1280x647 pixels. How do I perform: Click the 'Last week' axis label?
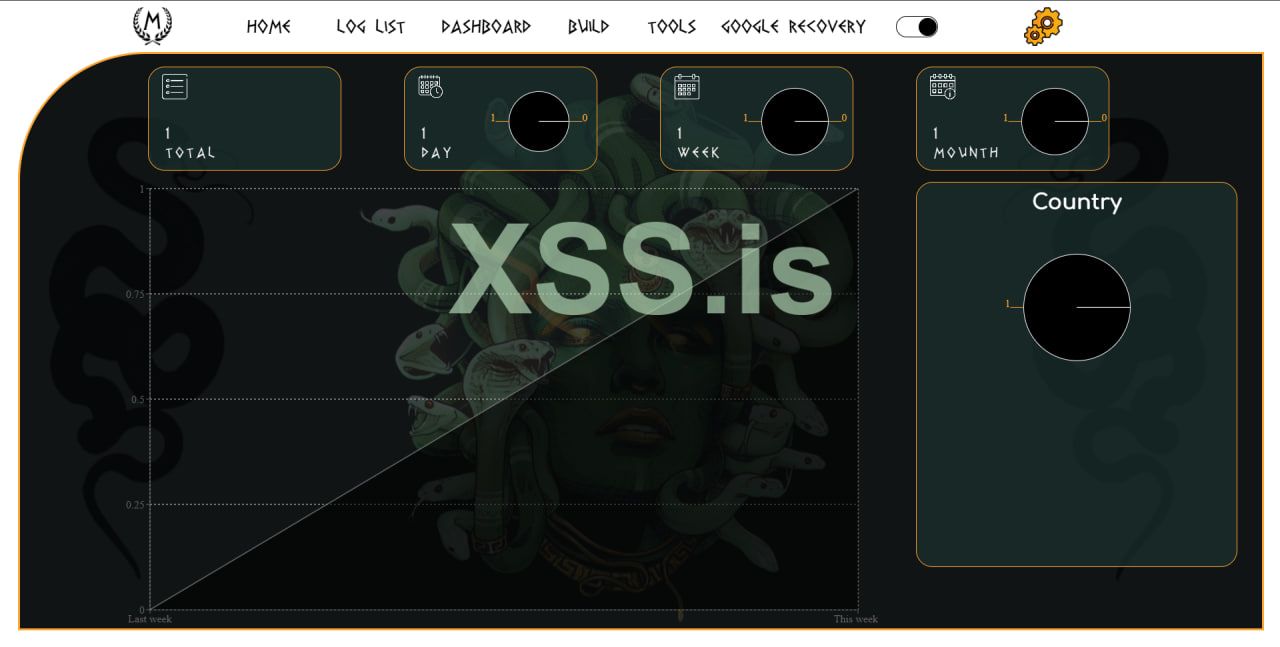pyautogui.click(x=150, y=619)
